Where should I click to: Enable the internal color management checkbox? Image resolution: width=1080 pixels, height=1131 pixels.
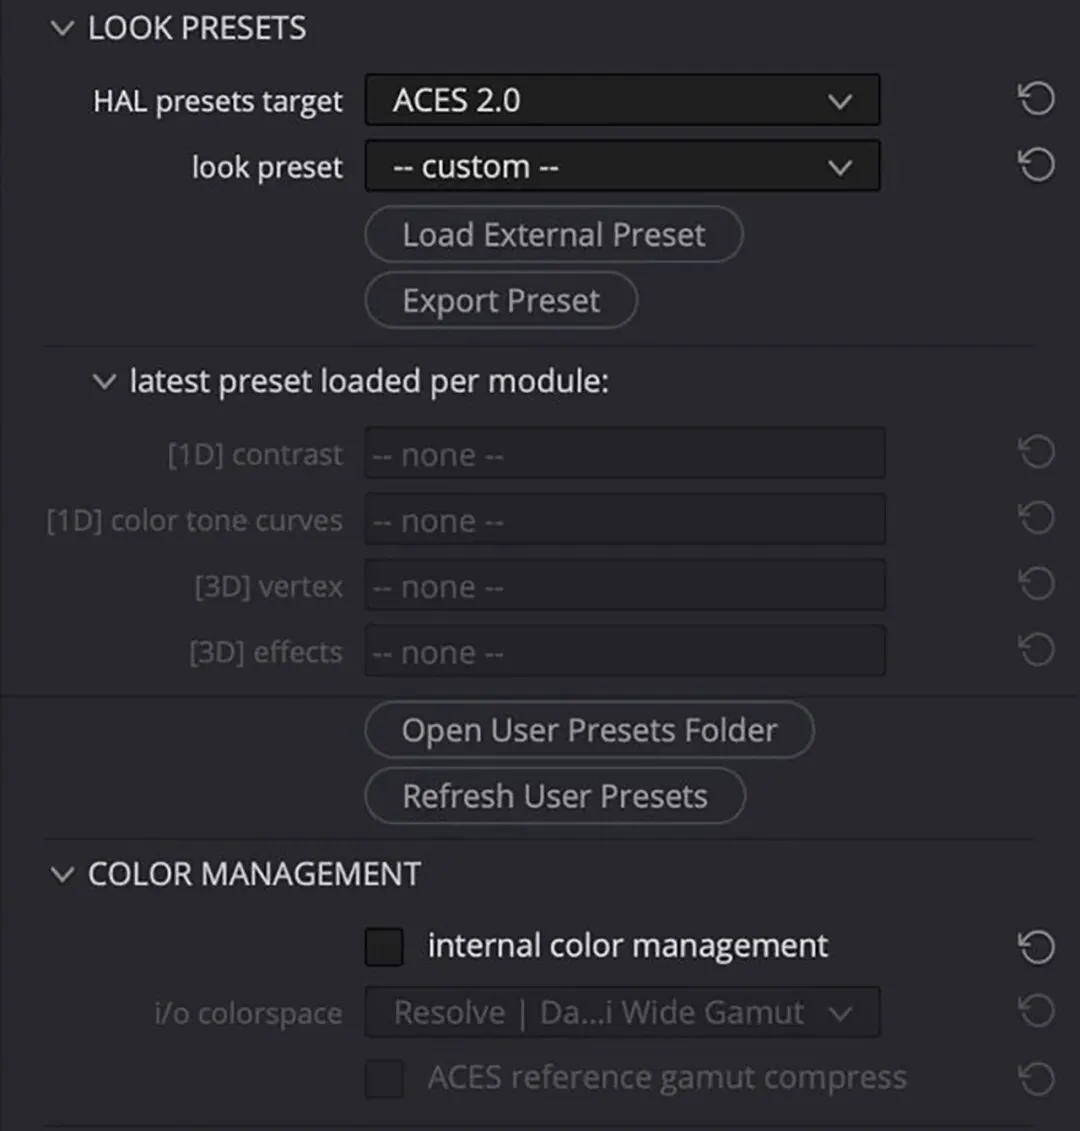(384, 946)
